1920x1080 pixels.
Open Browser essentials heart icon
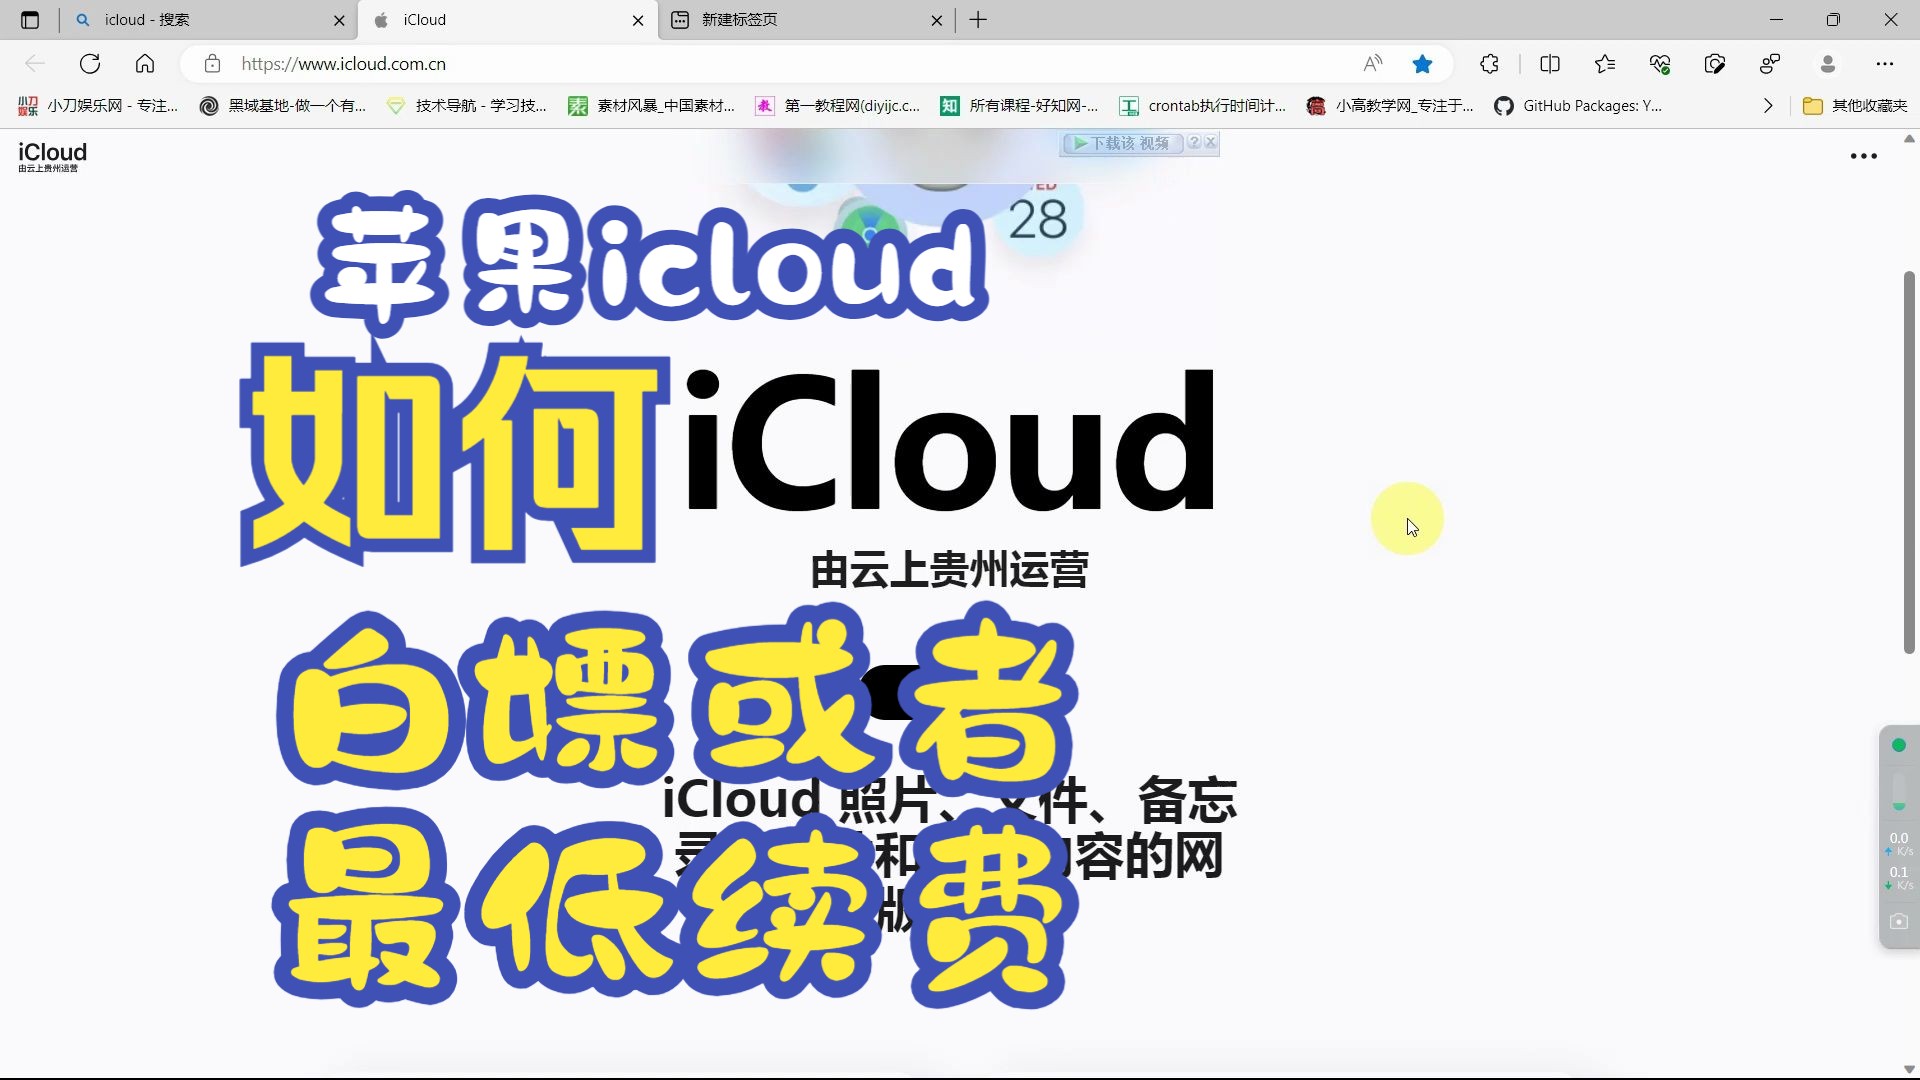1660,64
